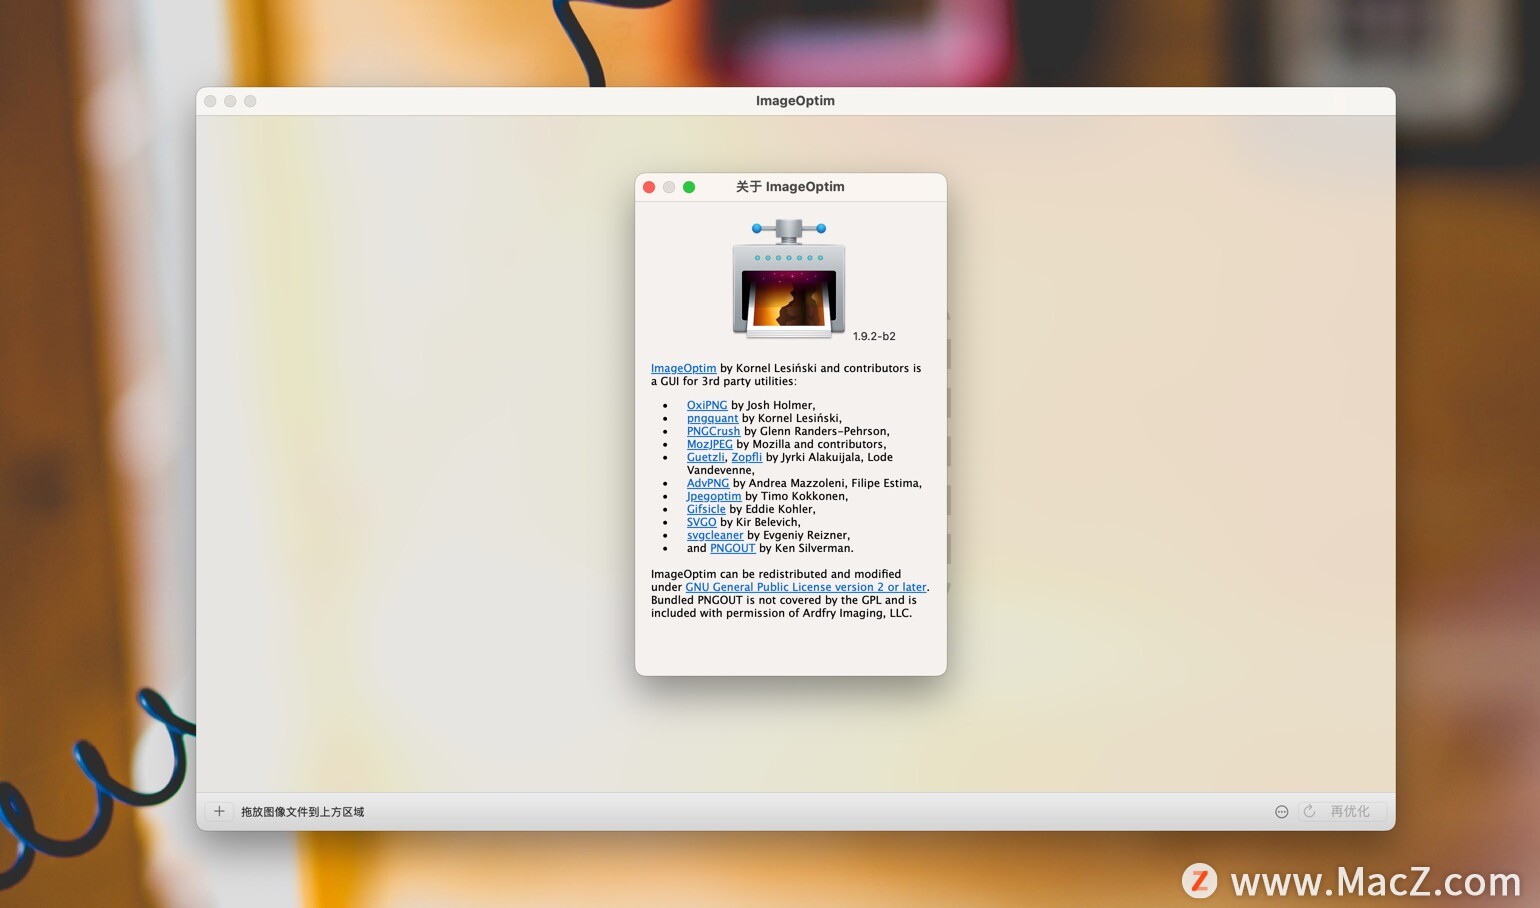This screenshot has height=908, width=1540.
Task: Open the OxiPNG link
Action: point(707,405)
